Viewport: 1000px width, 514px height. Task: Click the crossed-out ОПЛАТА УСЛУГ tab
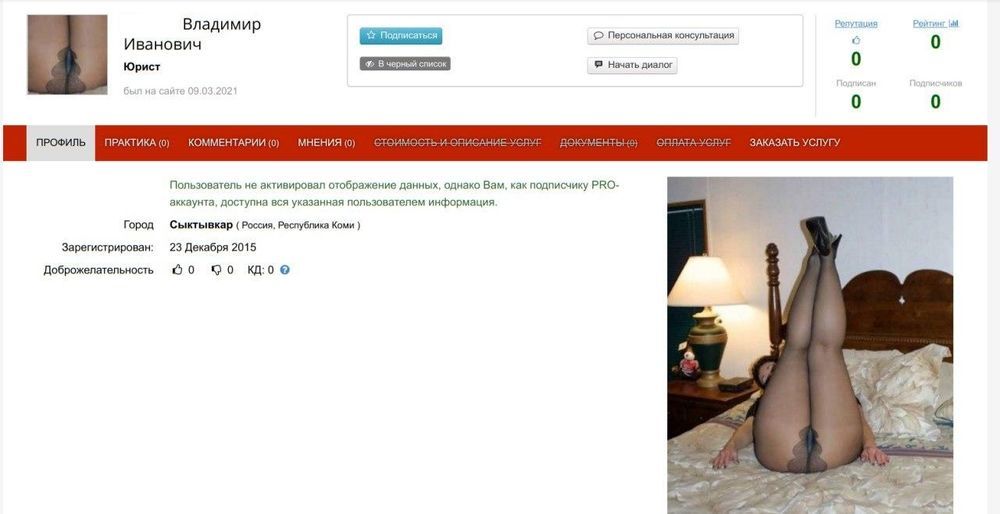pos(693,143)
